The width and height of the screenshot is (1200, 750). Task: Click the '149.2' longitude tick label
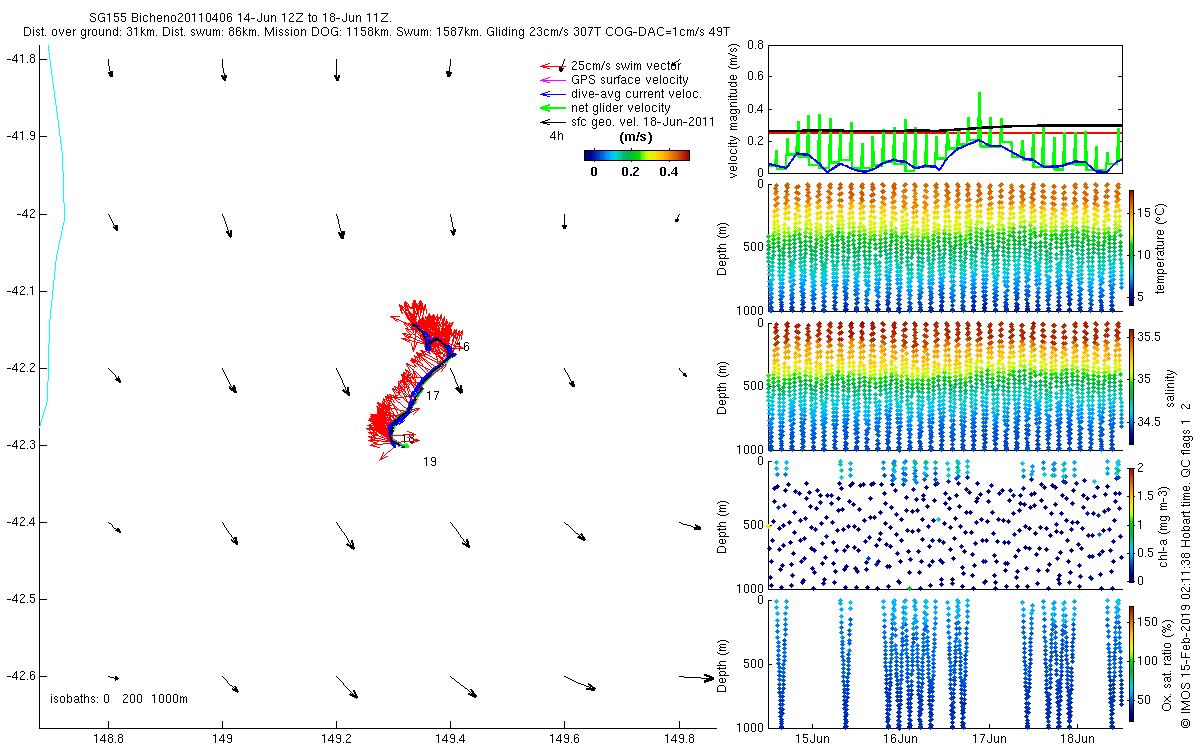coord(337,738)
